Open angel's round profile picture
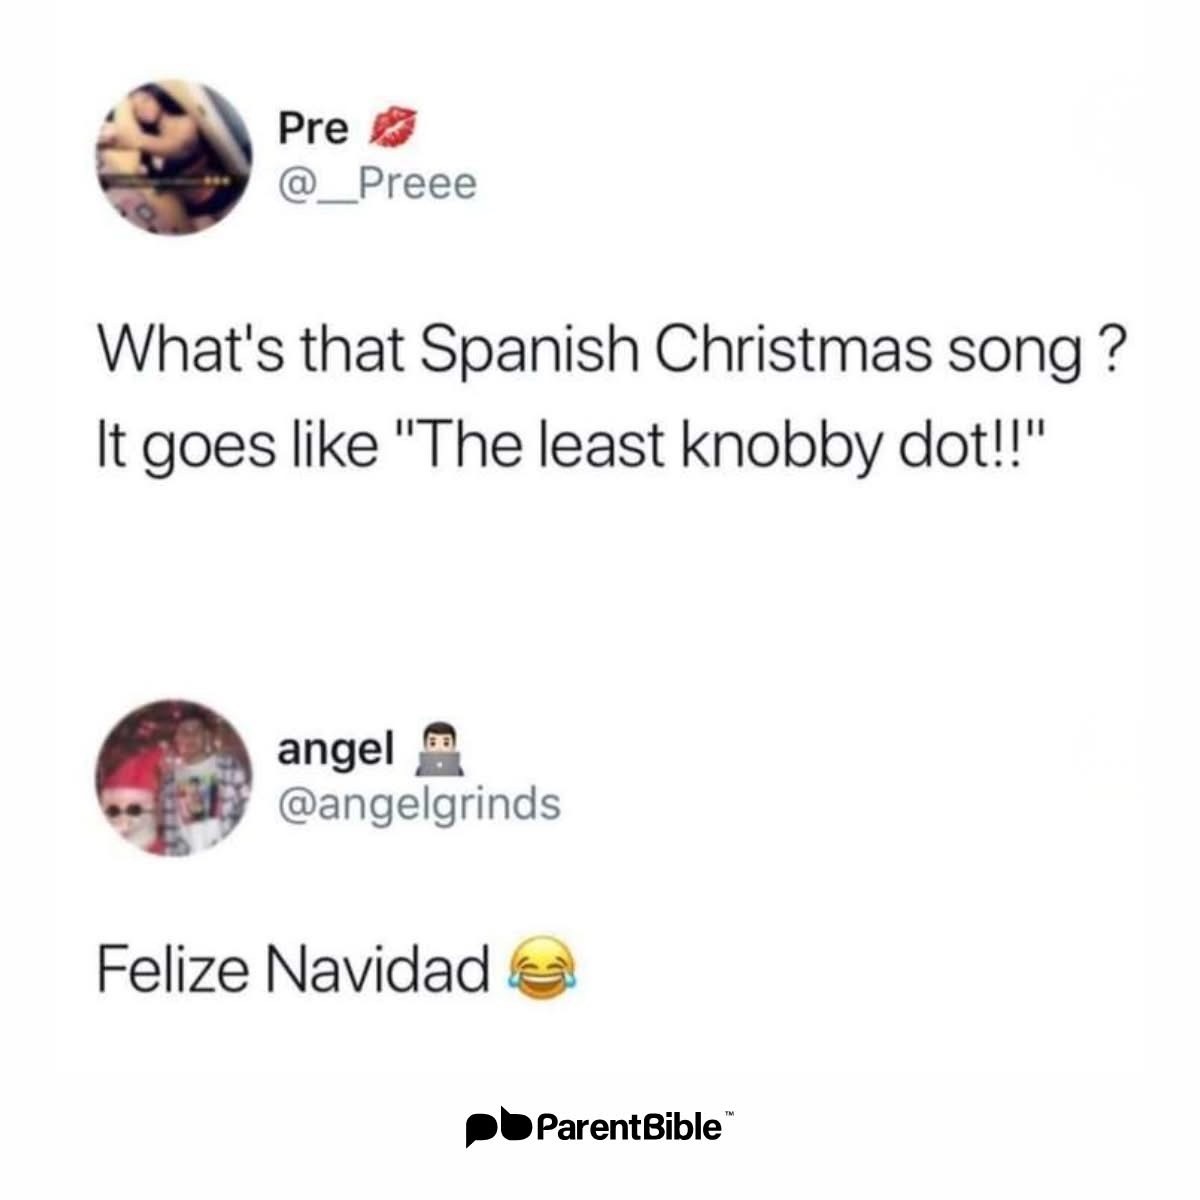 (171, 777)
